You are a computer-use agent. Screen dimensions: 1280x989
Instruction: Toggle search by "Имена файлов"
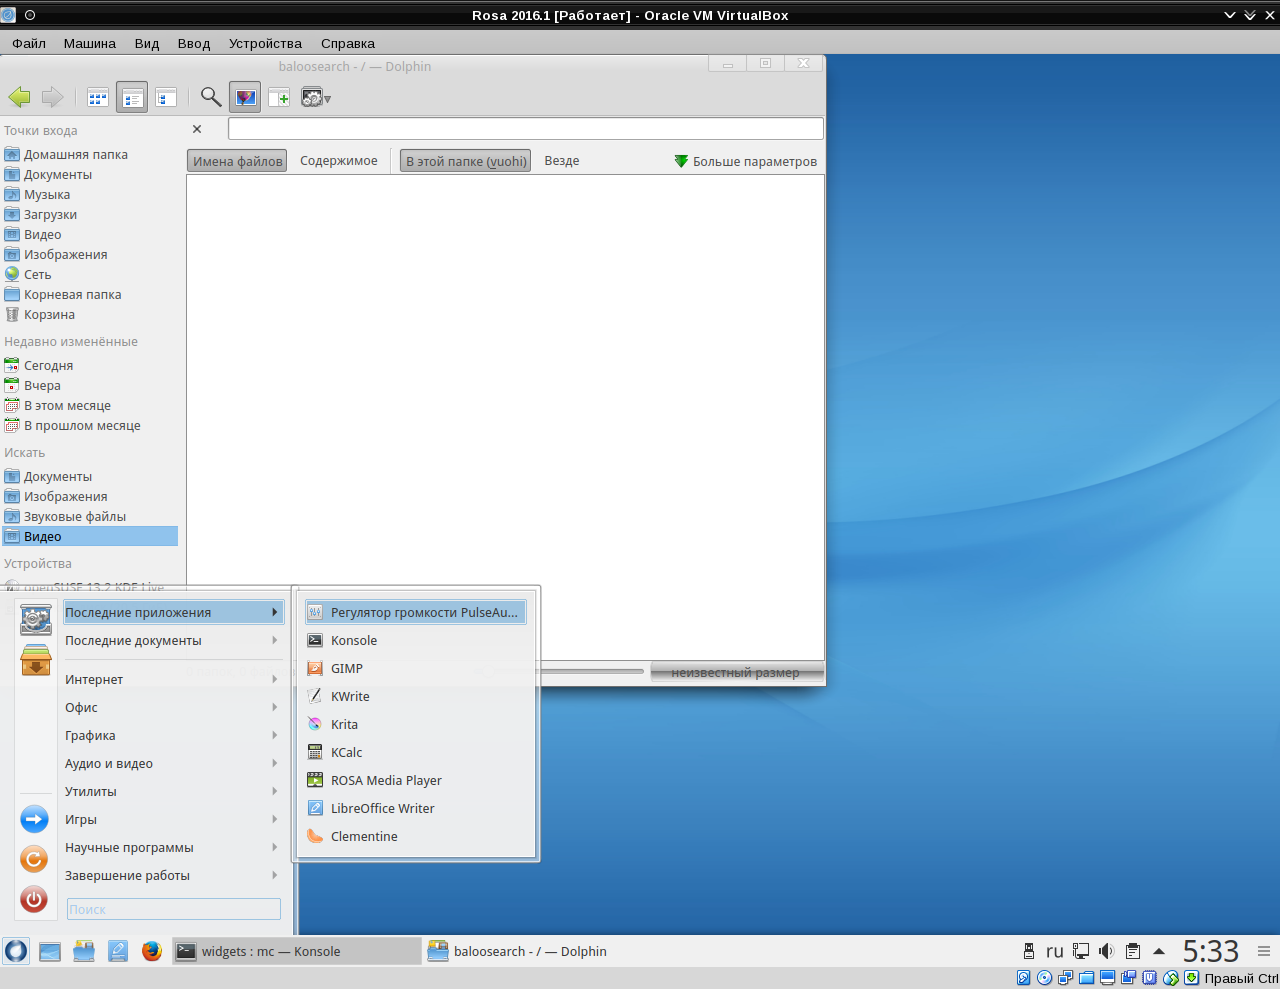(237, 161)
